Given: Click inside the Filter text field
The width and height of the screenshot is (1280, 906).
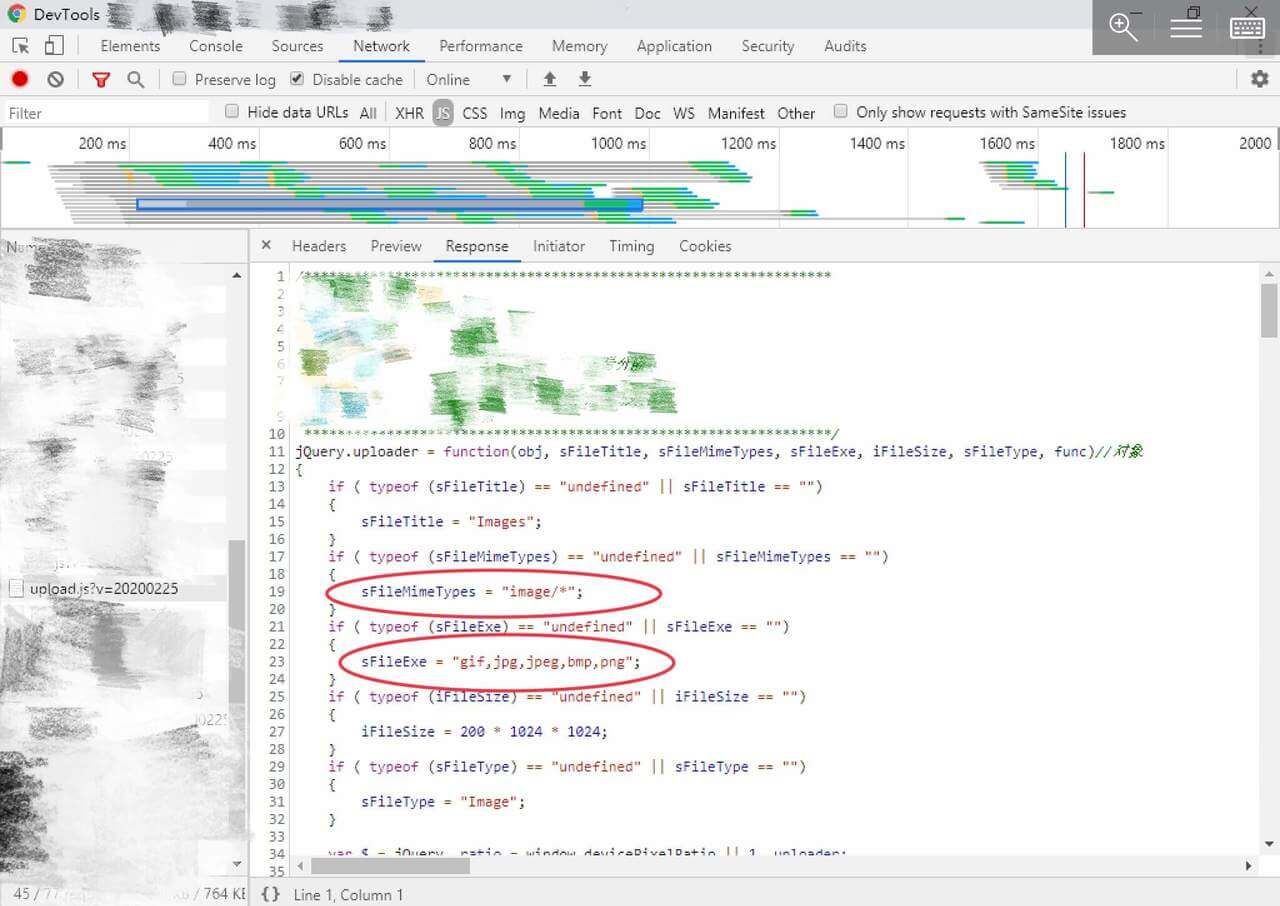Looking at the screenshot, I should (x=105, y=113).
